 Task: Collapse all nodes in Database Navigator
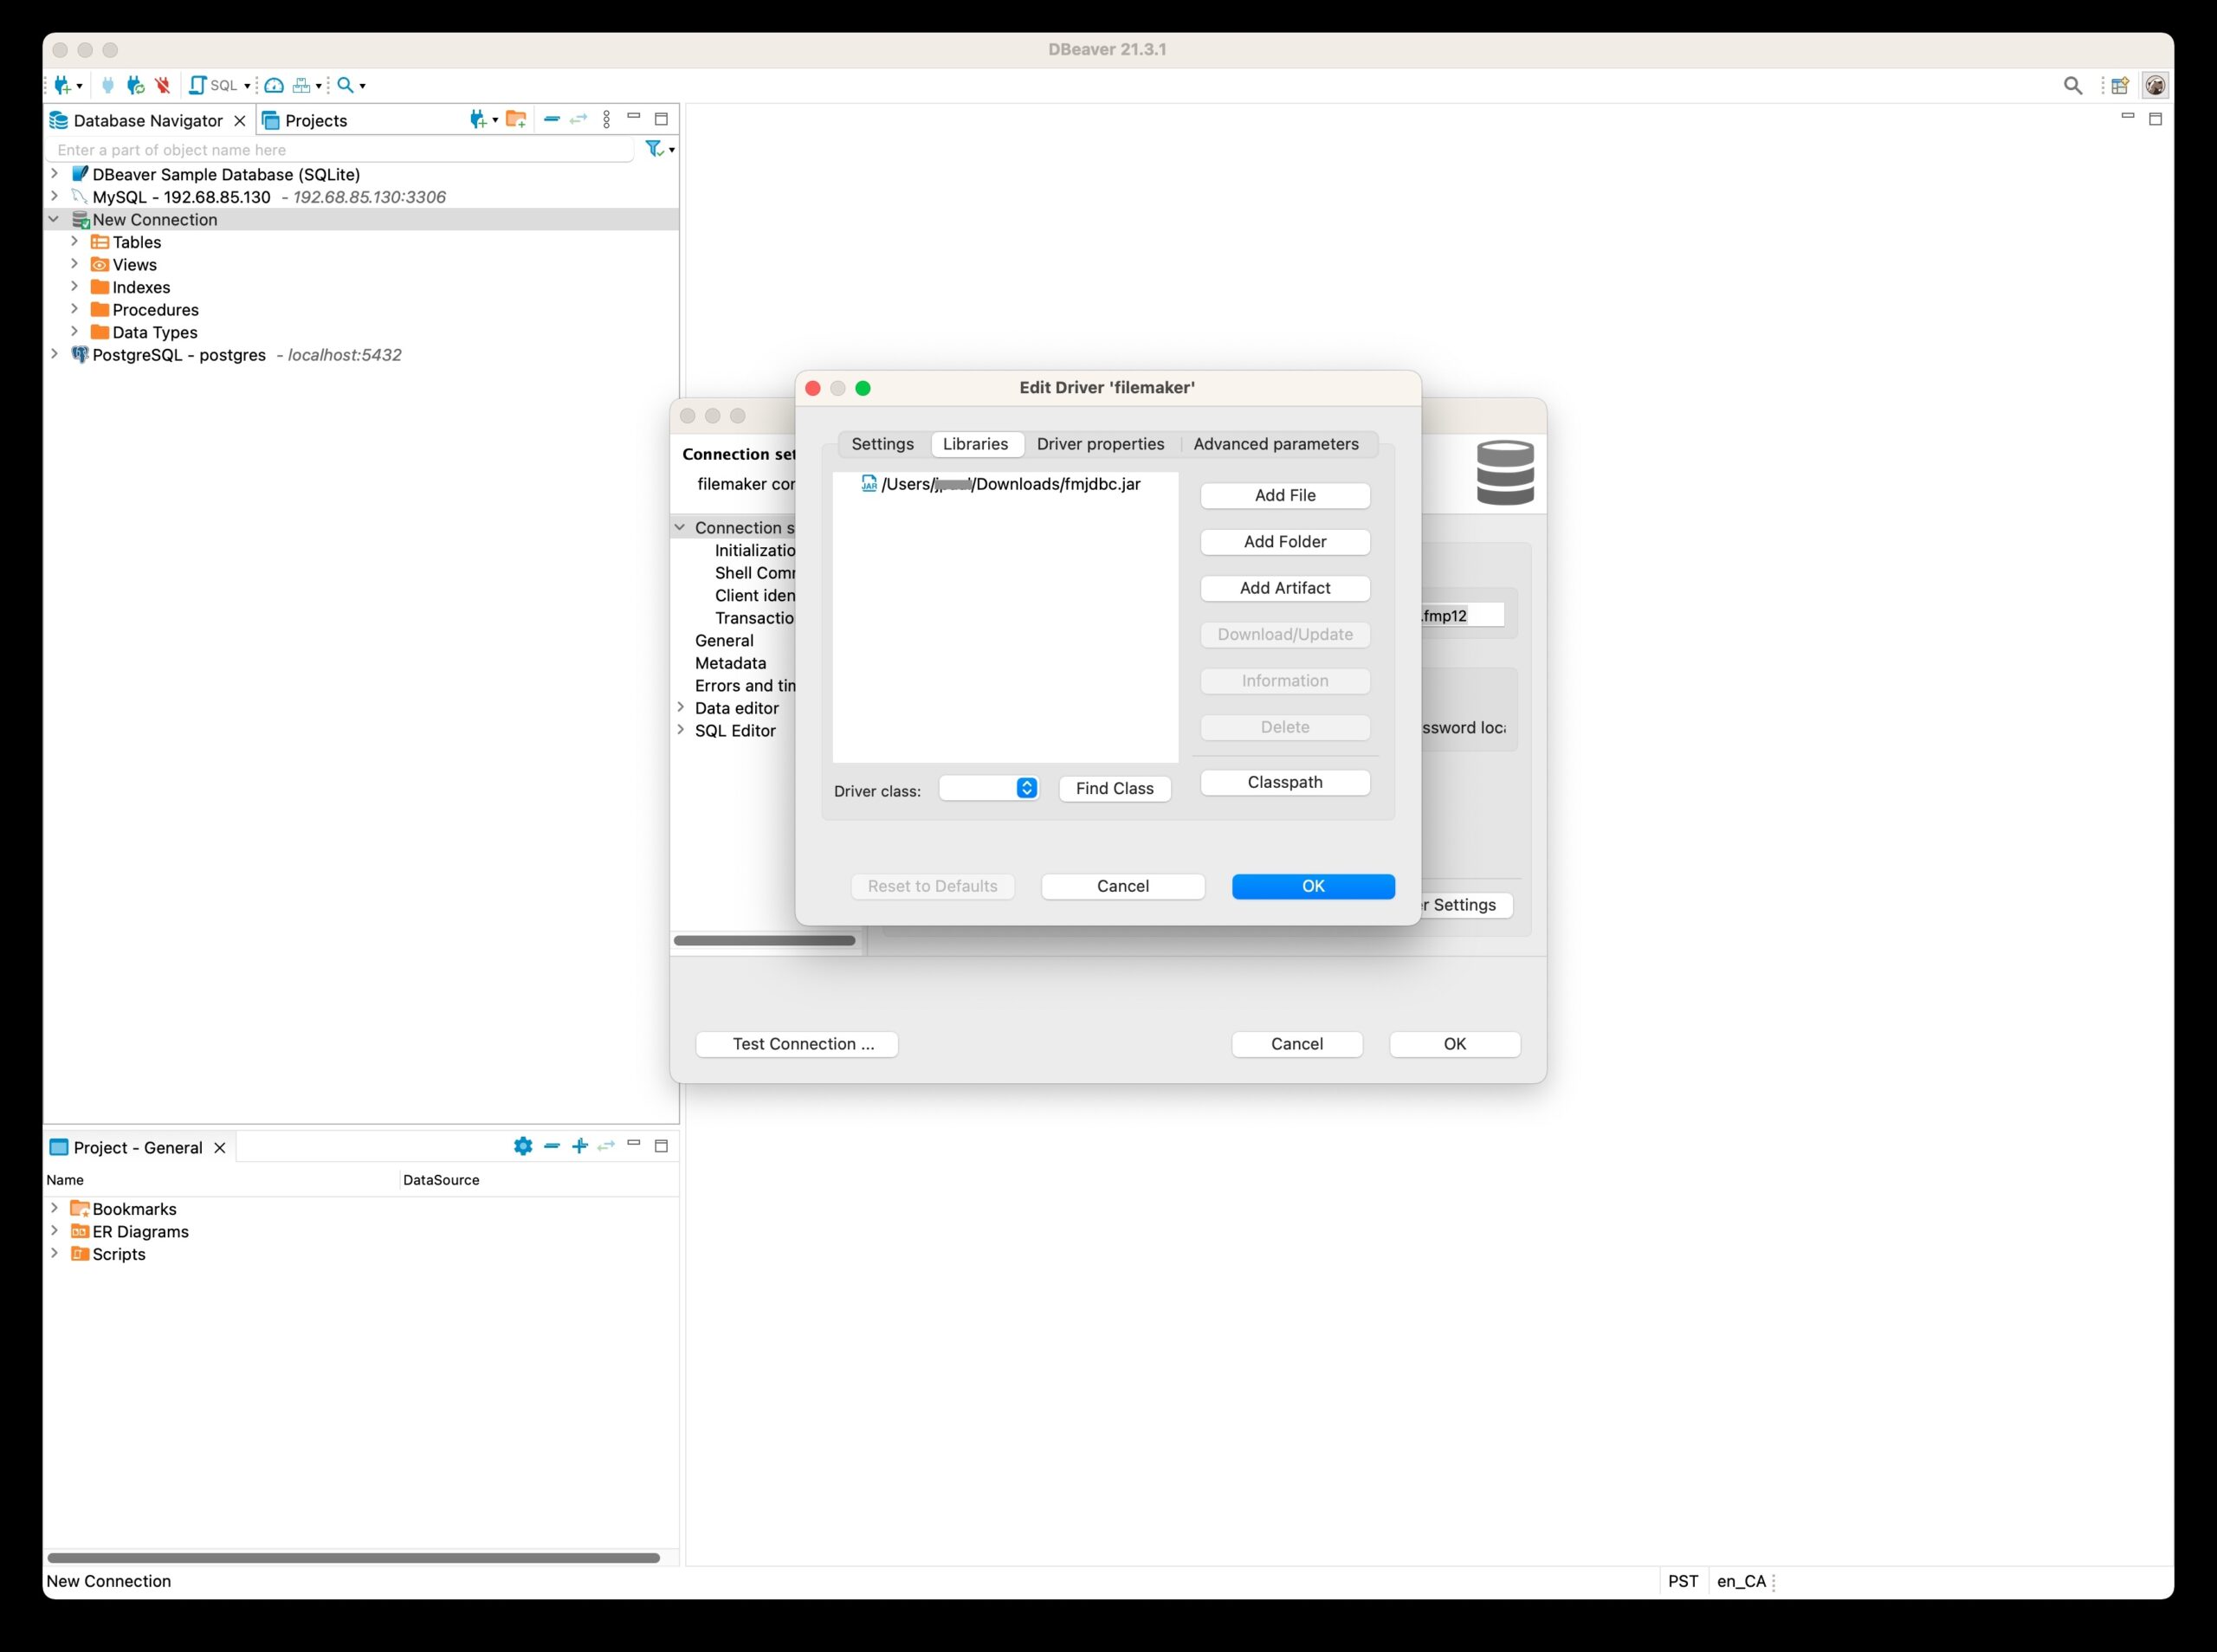coord(551,119)
